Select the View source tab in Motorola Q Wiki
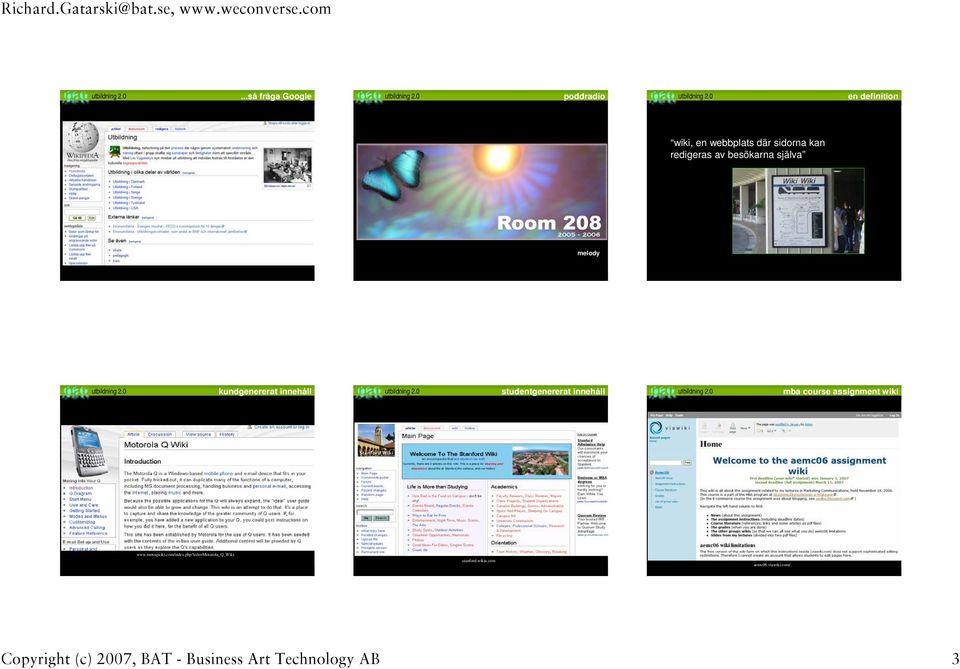 point(198,434)
